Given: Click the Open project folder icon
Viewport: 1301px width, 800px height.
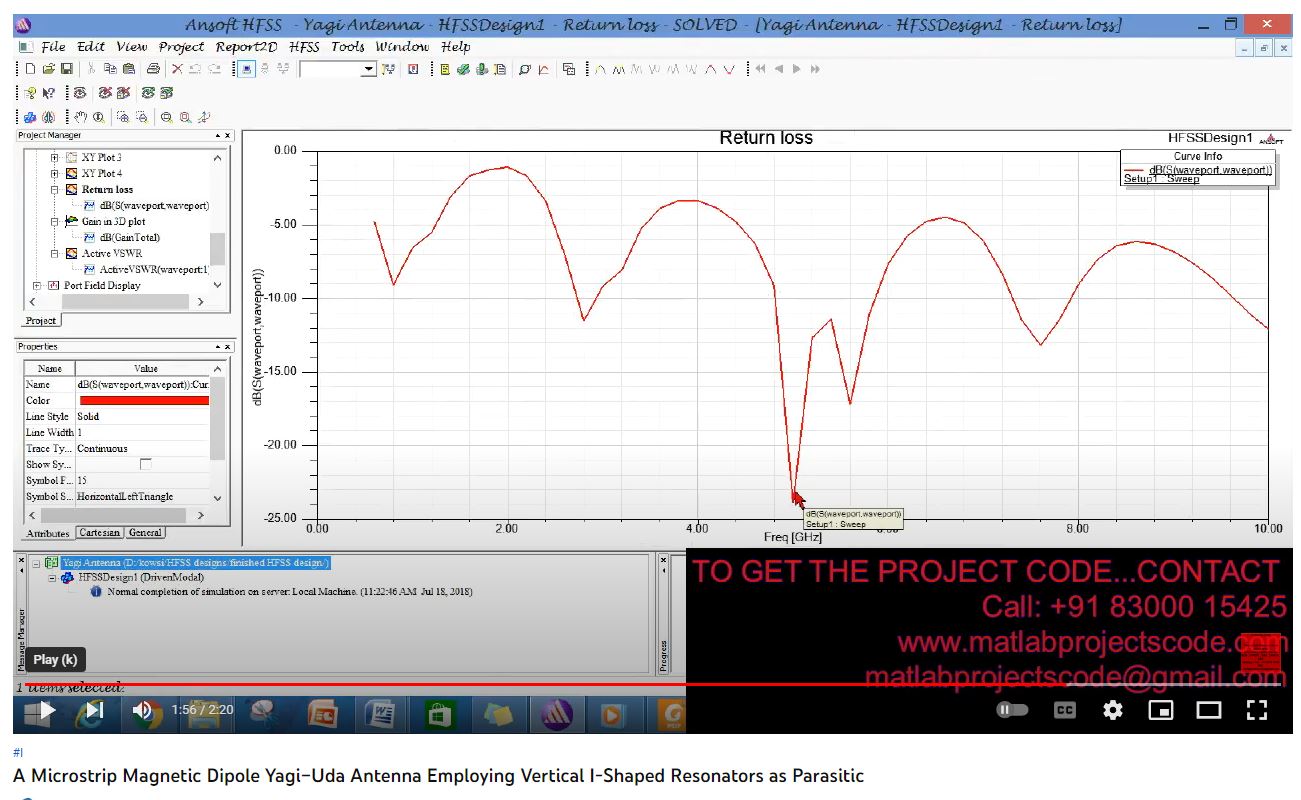Looking at the screenshot, I should click(48, 69).
